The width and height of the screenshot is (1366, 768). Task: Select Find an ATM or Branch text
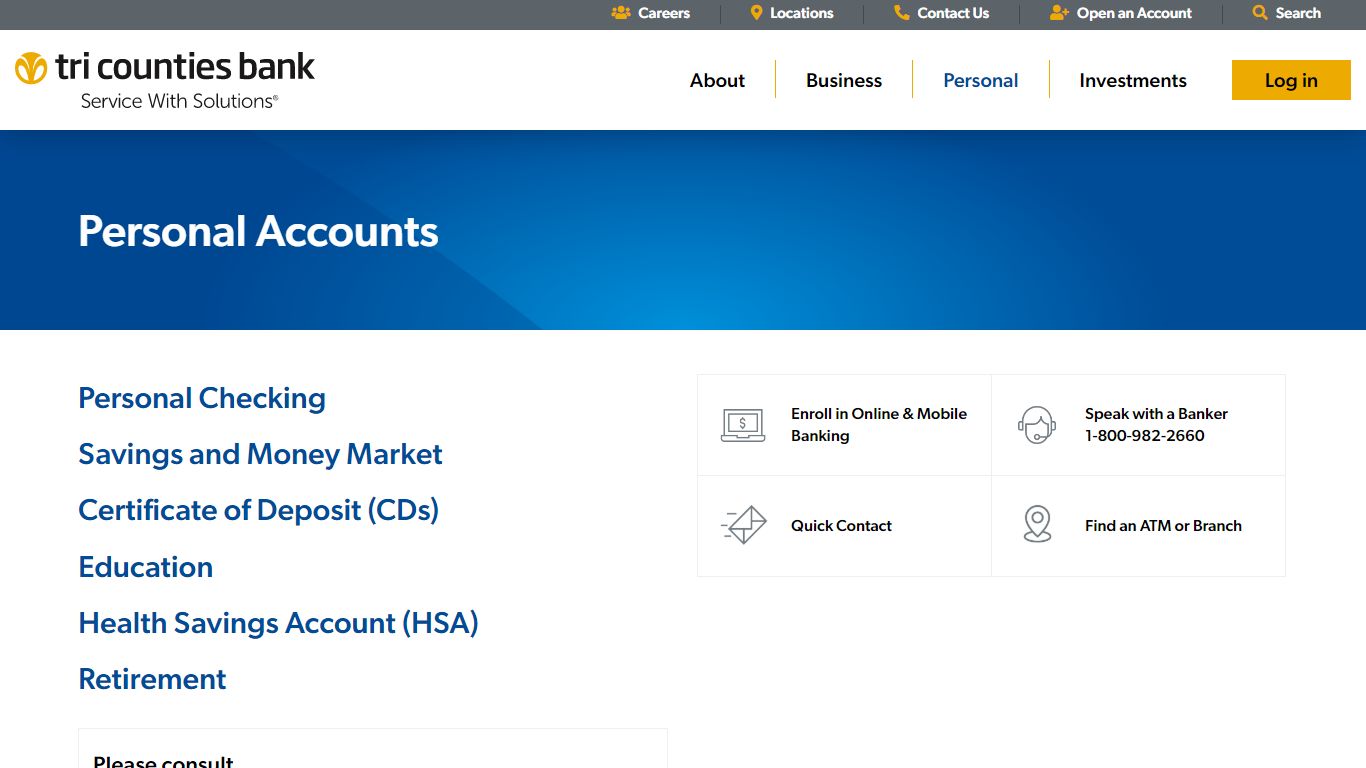coord(1163,526)
